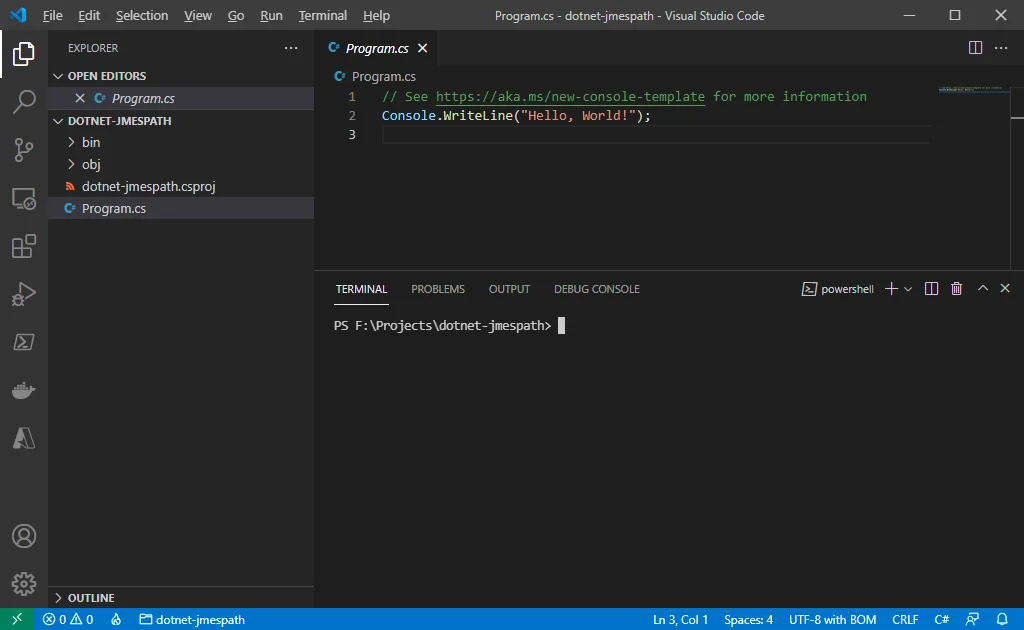Click the CRLF line ending selector
This screenshot has height=630, width=1024.
904,620
